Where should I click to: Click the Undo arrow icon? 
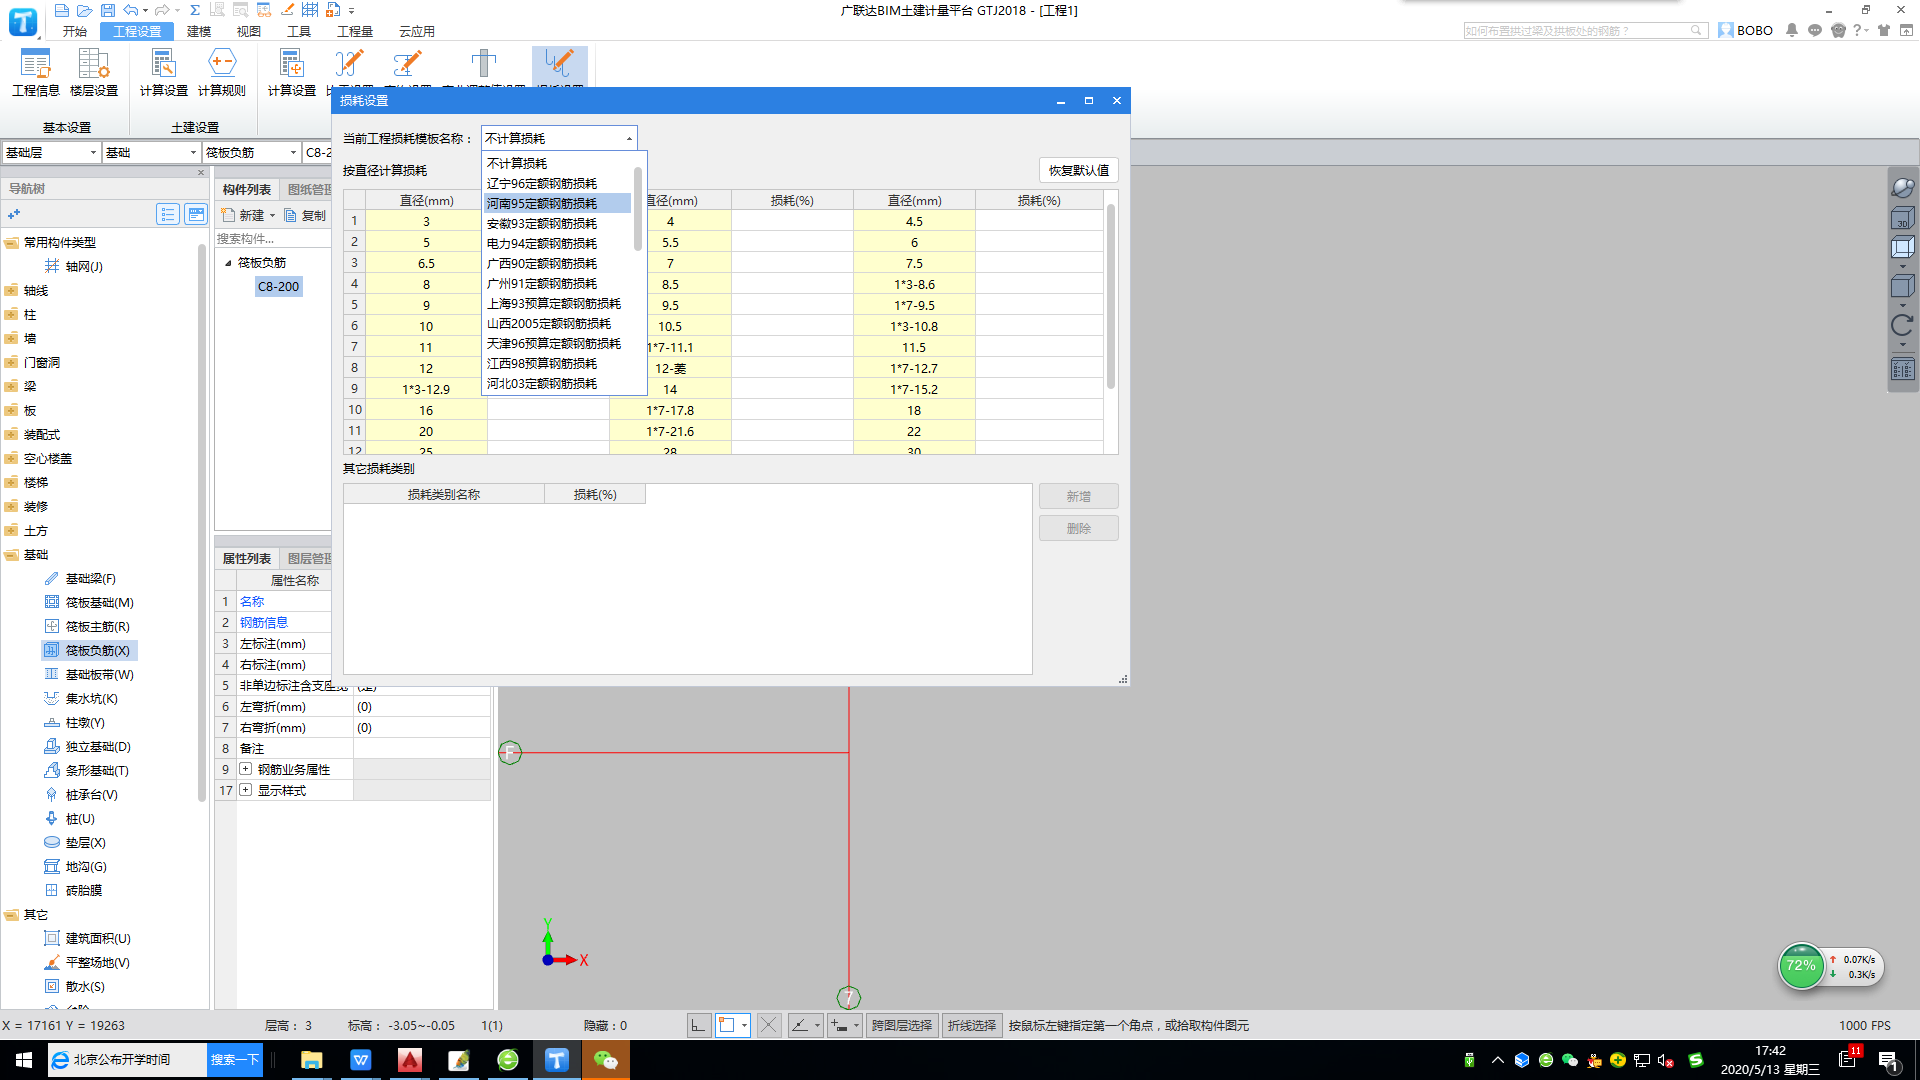tap(131, 10)
